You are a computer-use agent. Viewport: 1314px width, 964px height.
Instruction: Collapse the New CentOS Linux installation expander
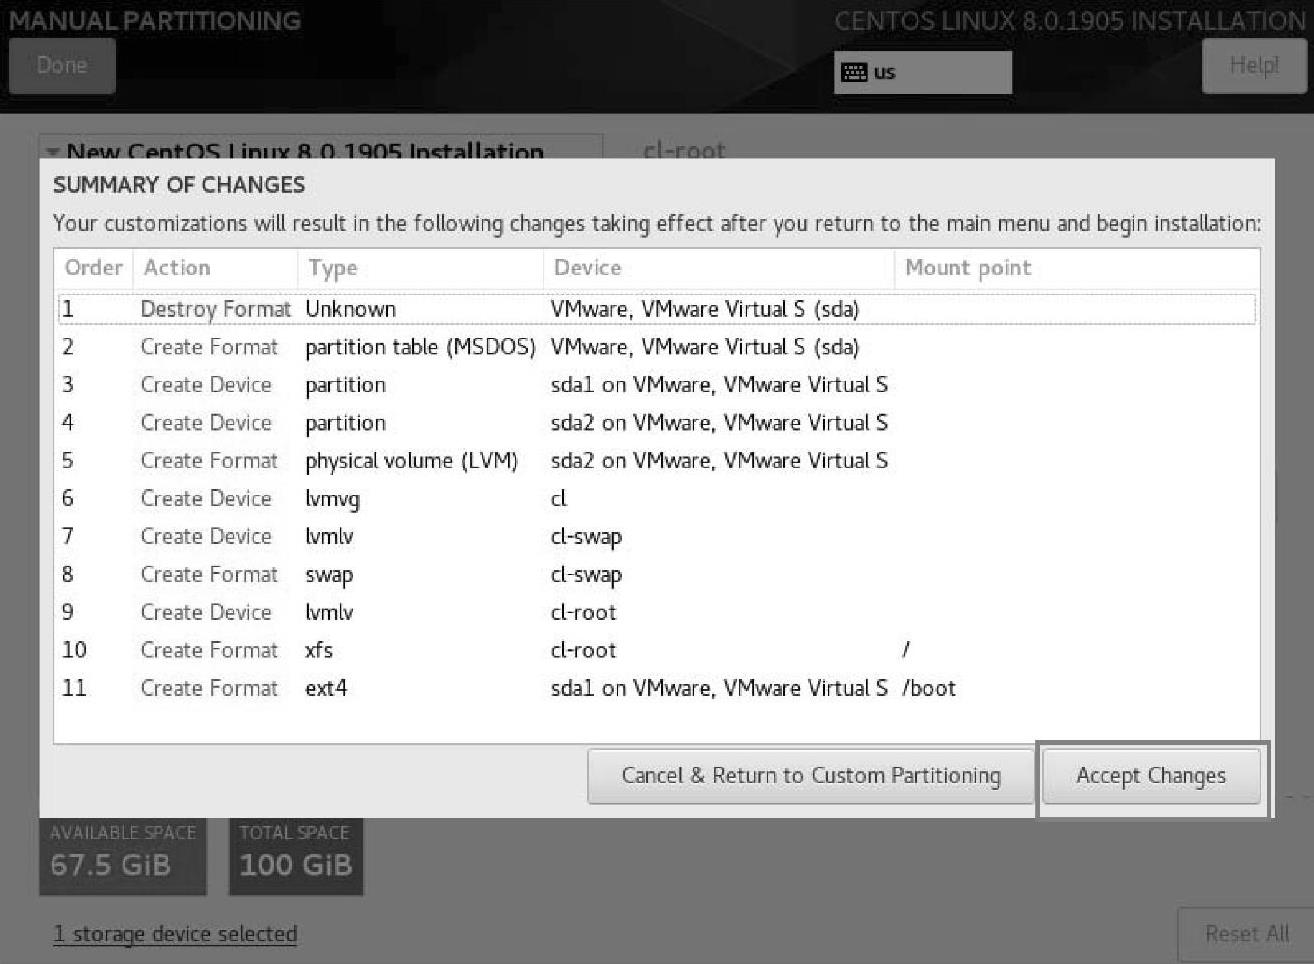53,152
